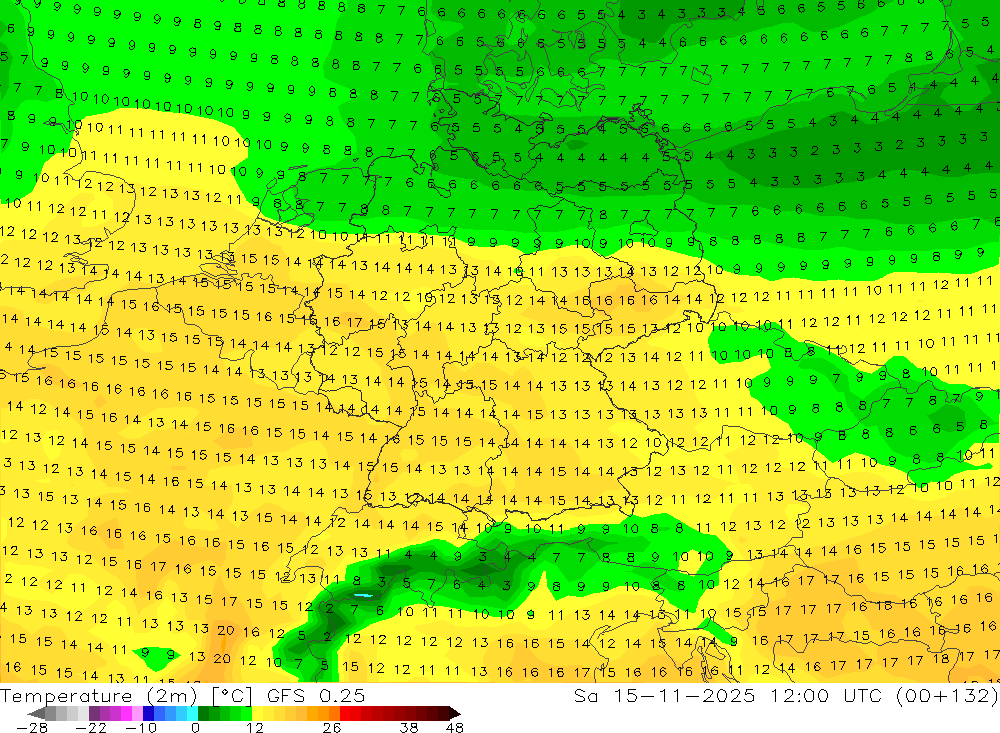This screenshot has height=733, width=1000.
Task: Click the legend label "12"
Action: (x=254, y=728)
